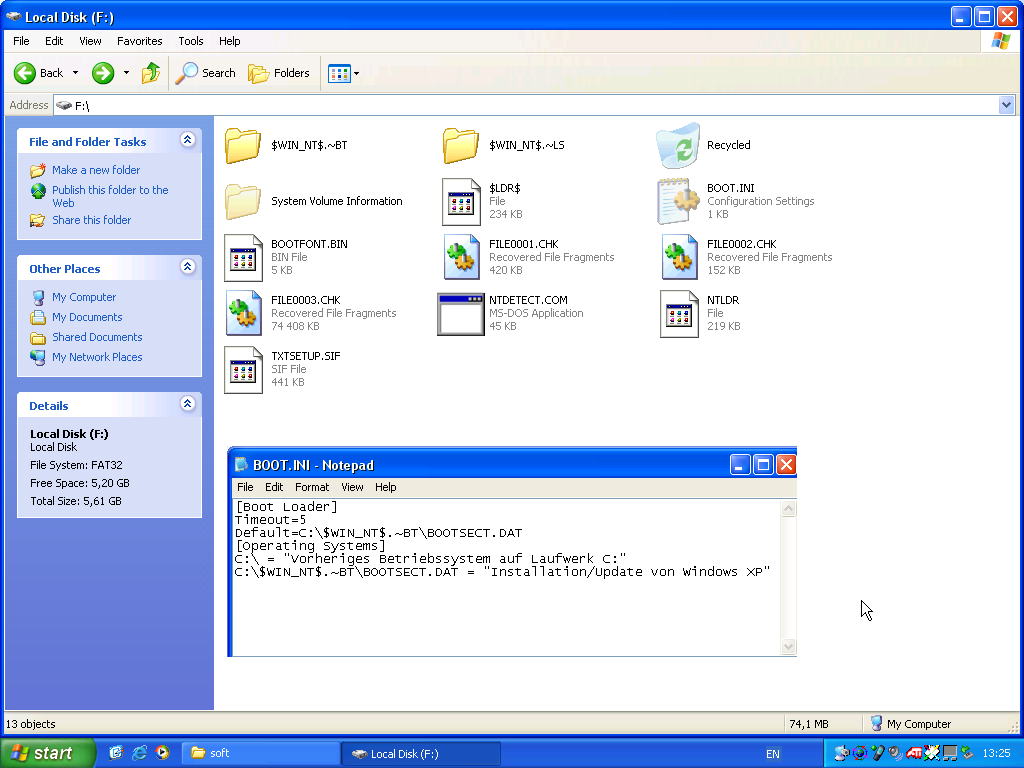Open Notepad's File menu
1024x768 pixels.
(x=245, y=487)
